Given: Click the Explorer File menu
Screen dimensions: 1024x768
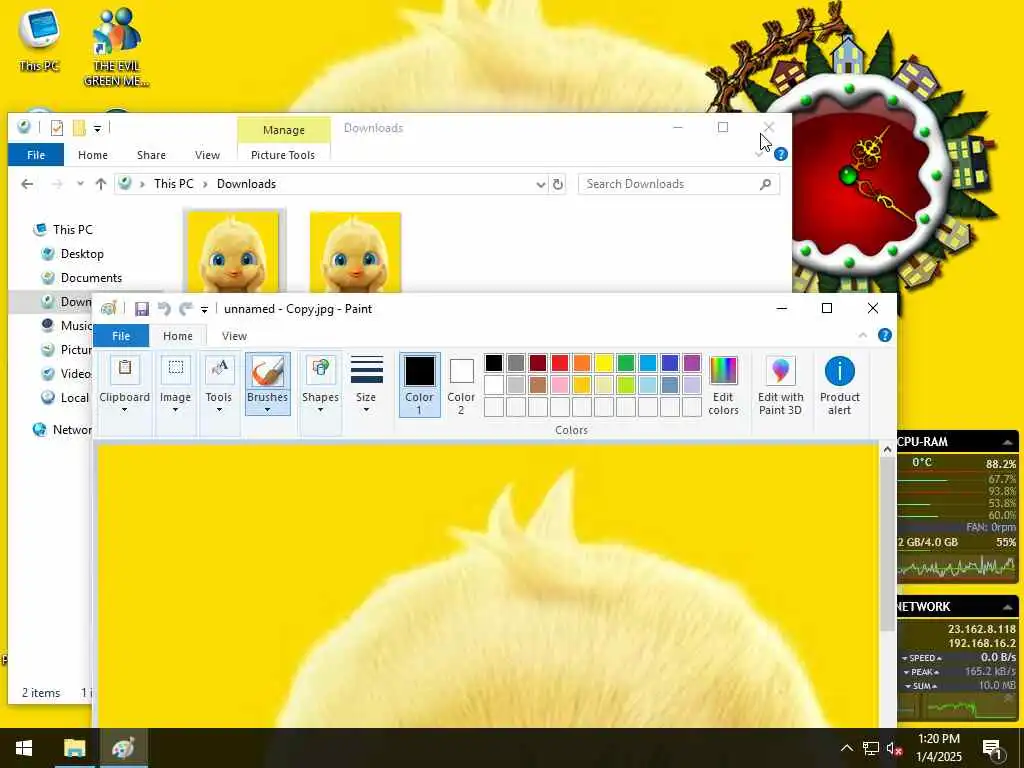Looking at the screenshot, I should point(36,155).
